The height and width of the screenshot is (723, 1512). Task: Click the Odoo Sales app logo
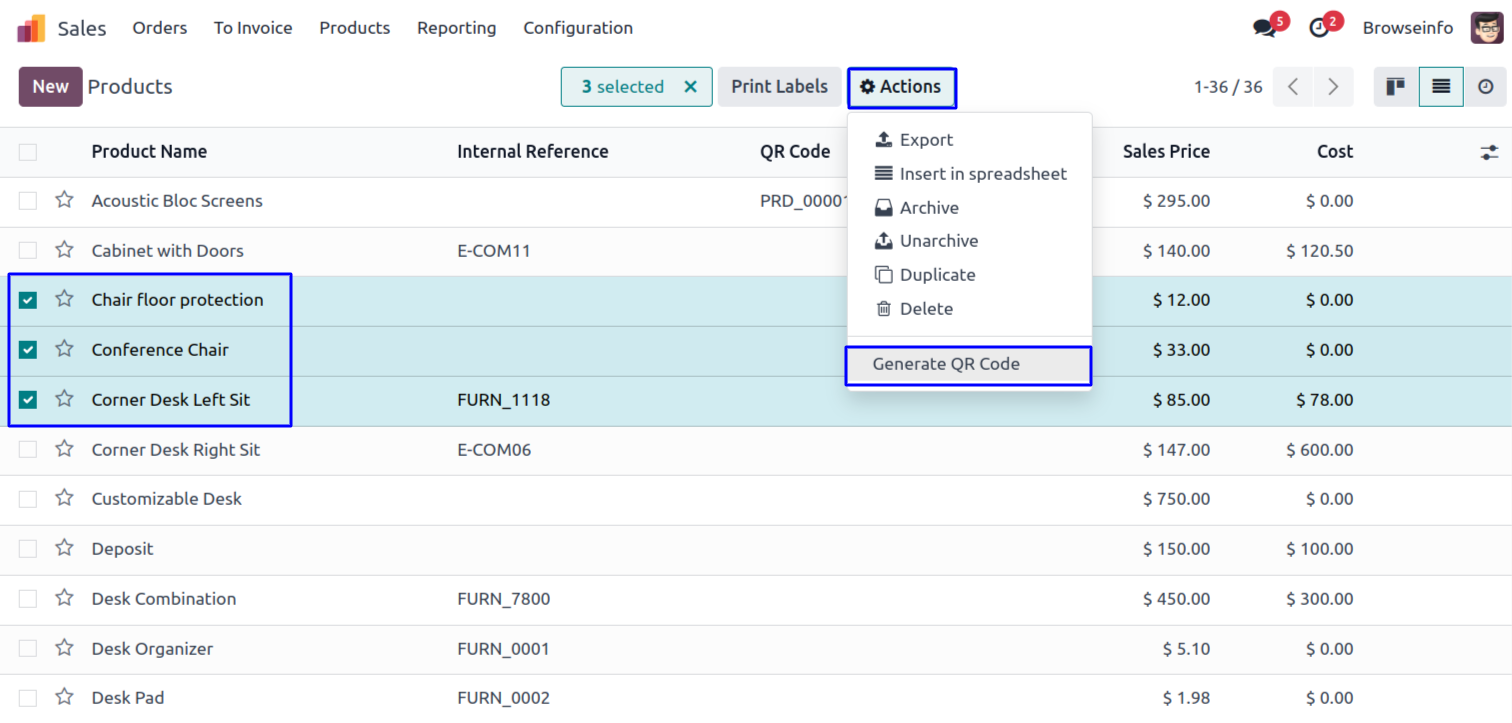tap(31, 28)
